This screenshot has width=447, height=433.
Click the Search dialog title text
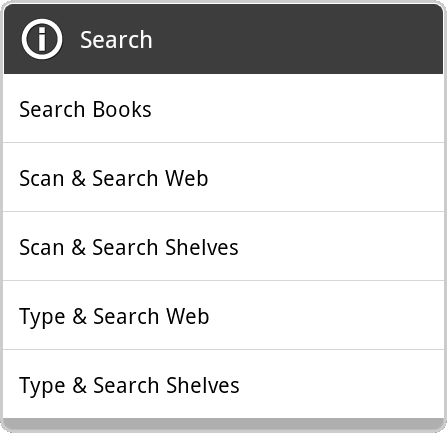(x=116, y=40)
